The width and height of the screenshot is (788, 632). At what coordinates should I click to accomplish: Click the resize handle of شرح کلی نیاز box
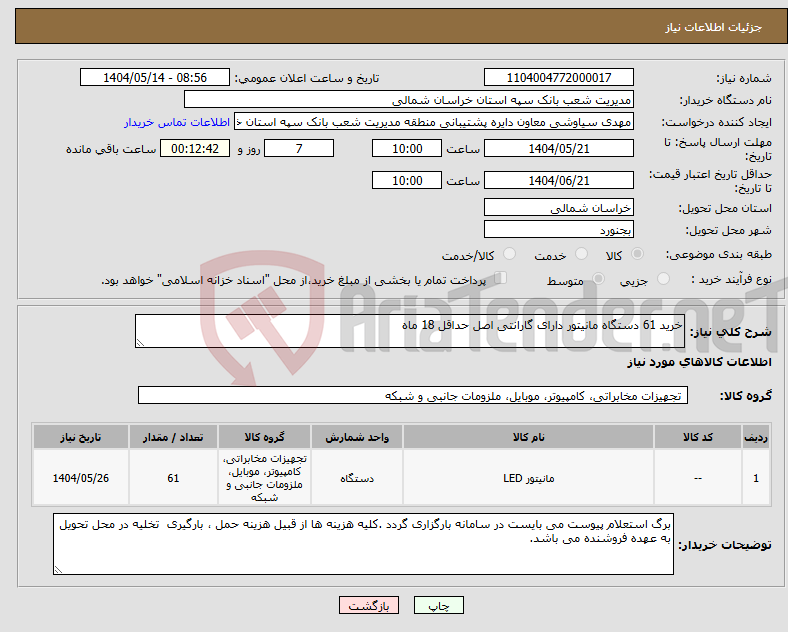coord(140,343)
